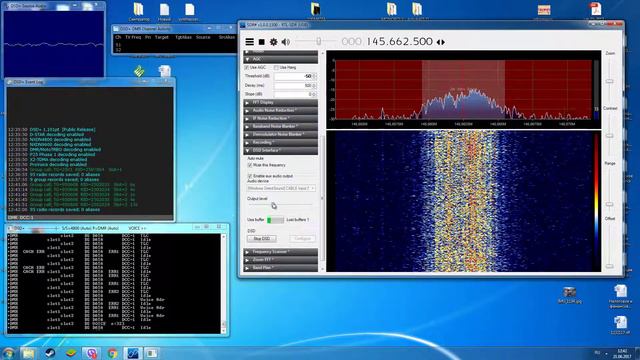Click the taskbar clock
This screenshot has height=360, width=640.
click(x=622, y=353)
